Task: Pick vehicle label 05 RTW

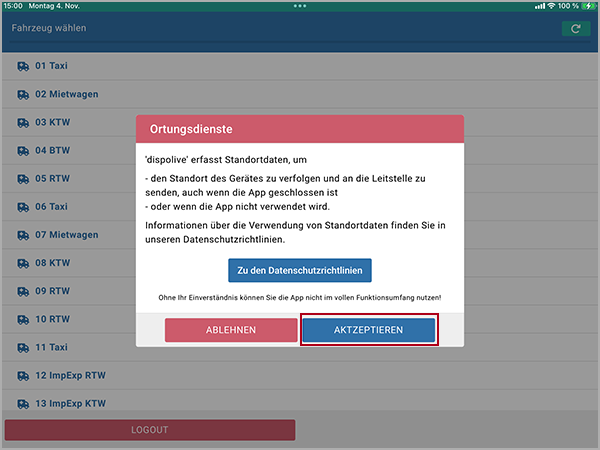Action: (53, 178)
